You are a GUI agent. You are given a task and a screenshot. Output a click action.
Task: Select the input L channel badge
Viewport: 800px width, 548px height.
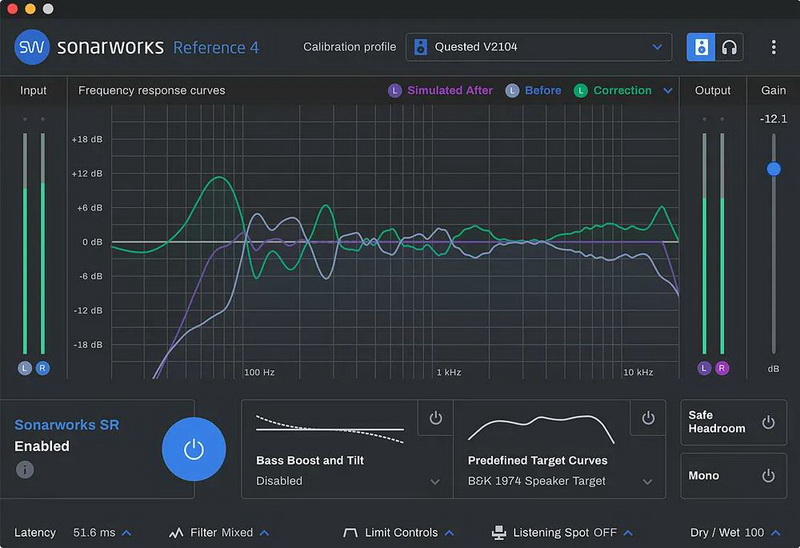(24, 368)
